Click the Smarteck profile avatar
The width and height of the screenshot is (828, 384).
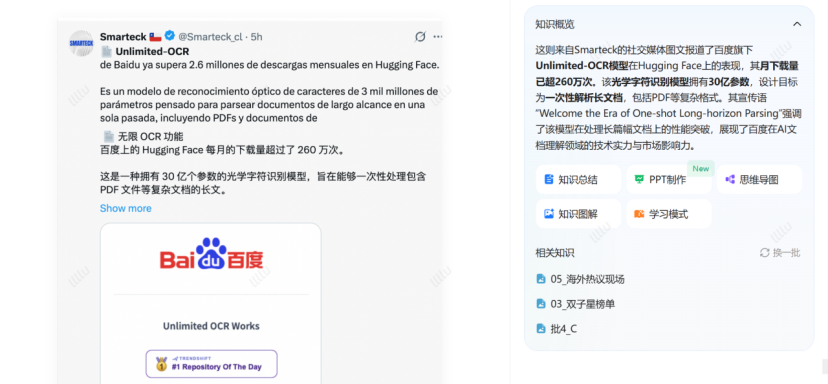point(81,43)
